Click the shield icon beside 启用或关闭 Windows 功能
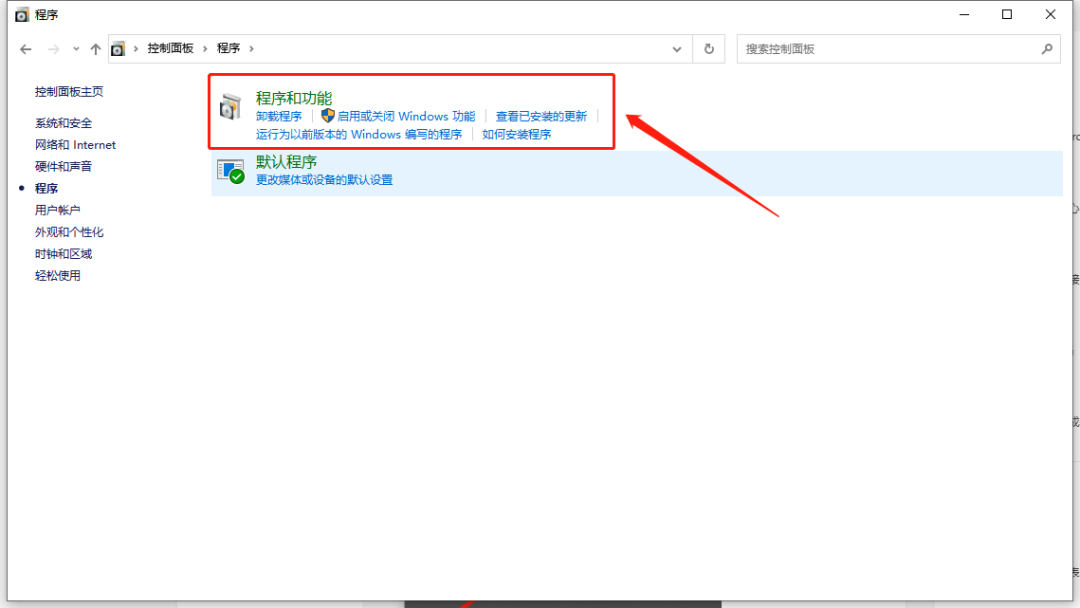 pos(328,116)
